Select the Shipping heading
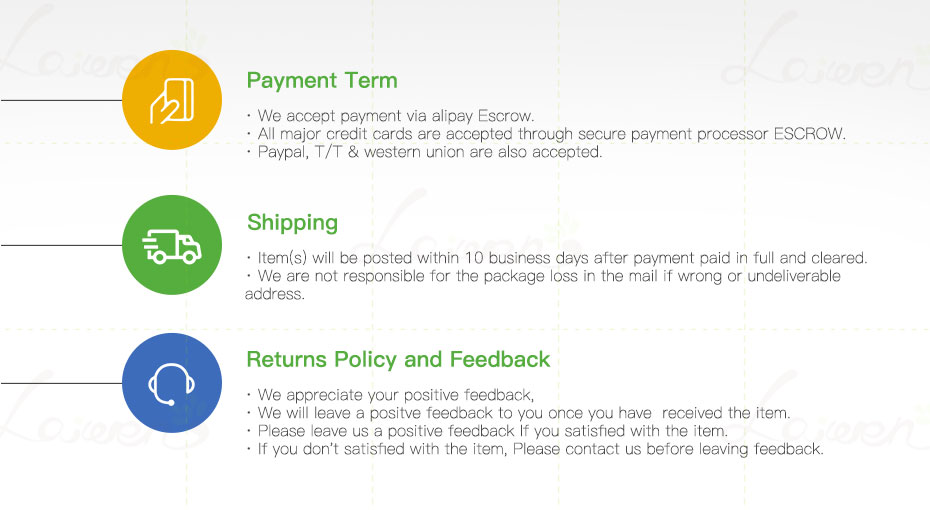Image resolution: width=930 pixels, height=510 pixels. coord(292,222)
